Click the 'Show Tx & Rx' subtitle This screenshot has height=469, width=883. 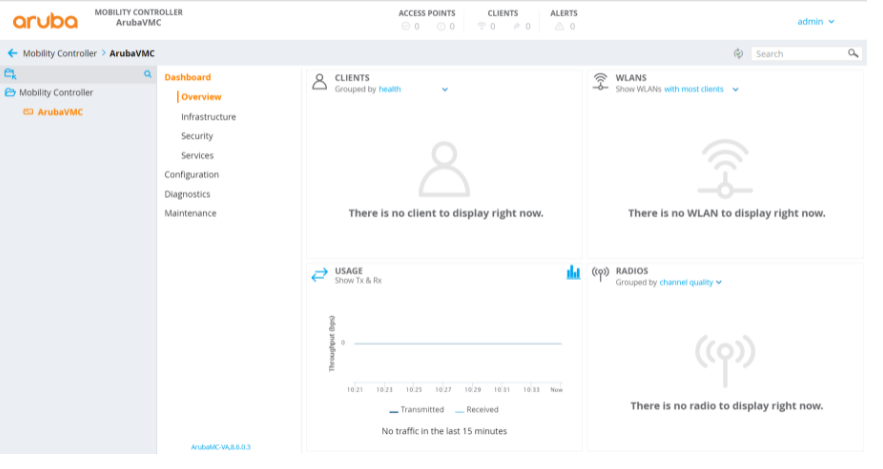[358, 280]
